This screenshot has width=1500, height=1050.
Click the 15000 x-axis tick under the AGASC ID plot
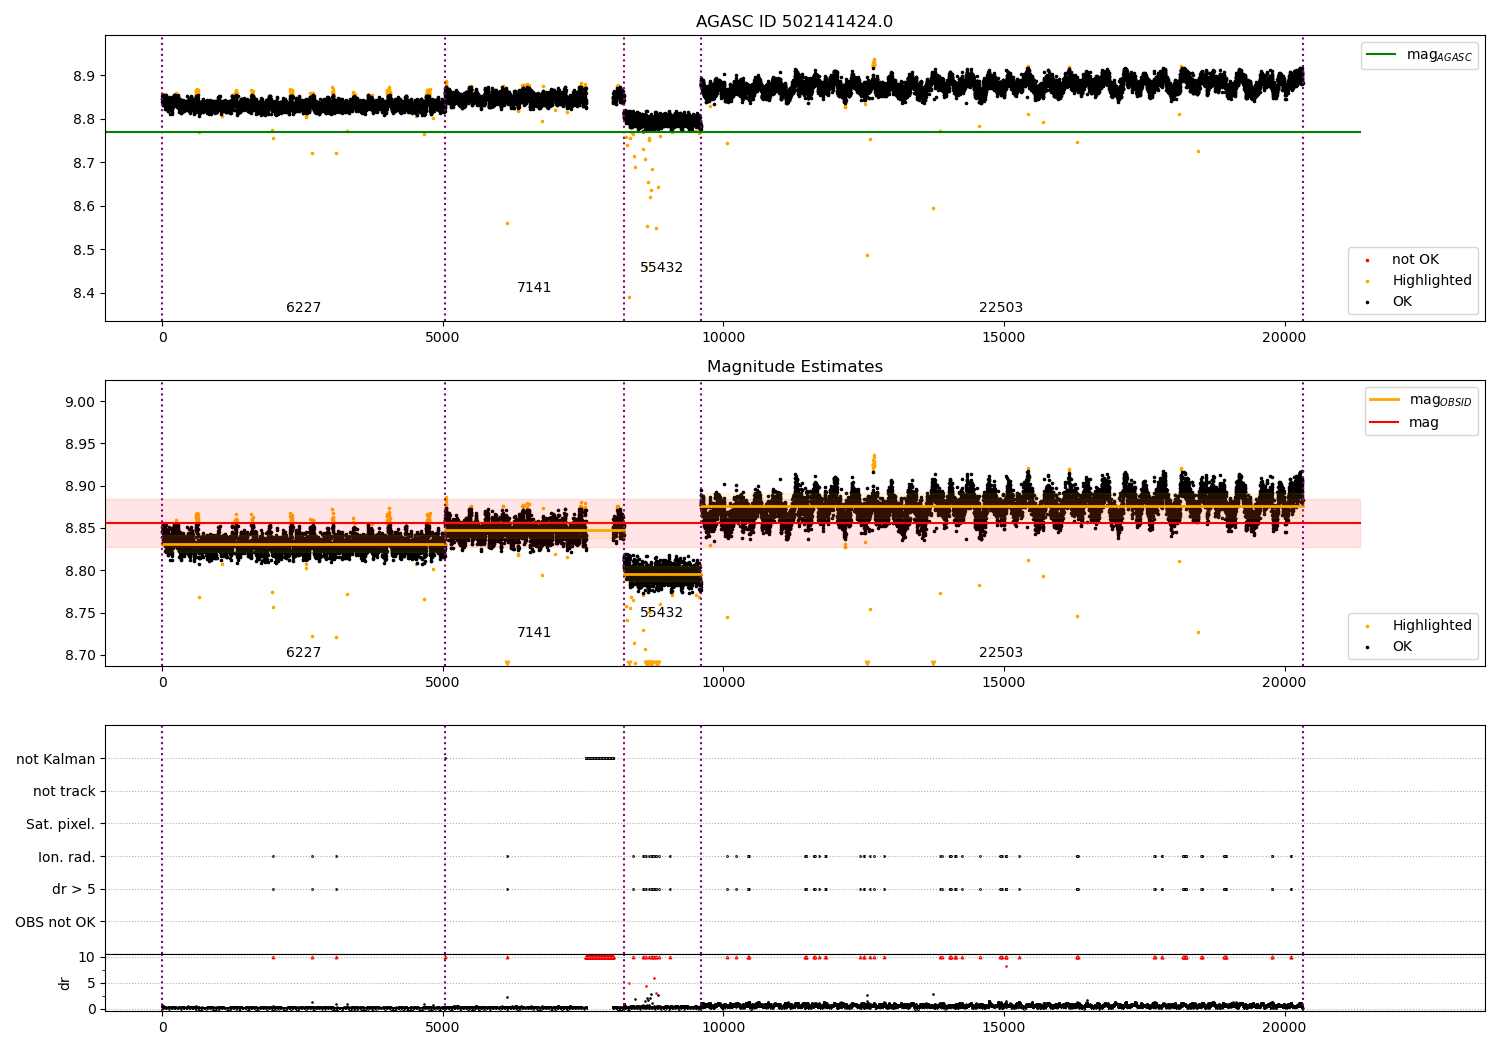pos(1003,337)
